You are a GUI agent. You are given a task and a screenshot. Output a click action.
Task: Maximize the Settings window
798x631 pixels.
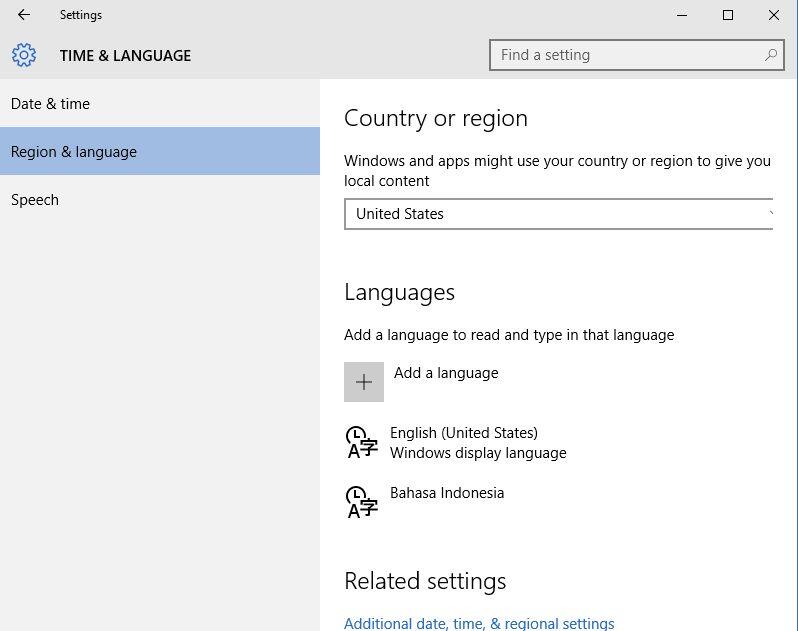point(728,15)
